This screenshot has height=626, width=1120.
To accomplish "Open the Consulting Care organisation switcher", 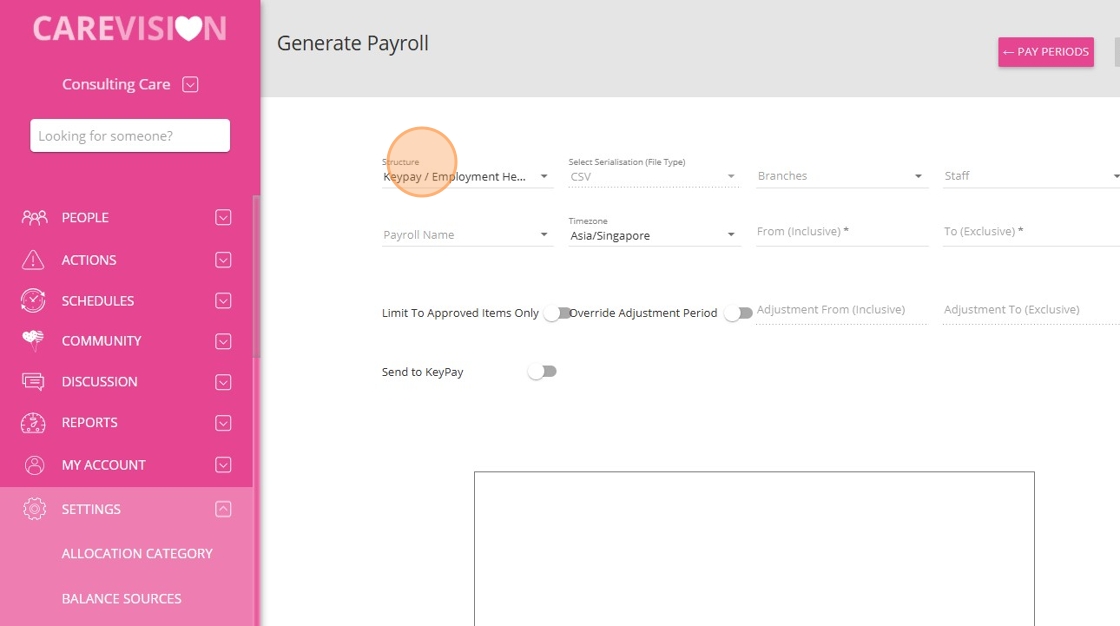I will coord(190,84).
